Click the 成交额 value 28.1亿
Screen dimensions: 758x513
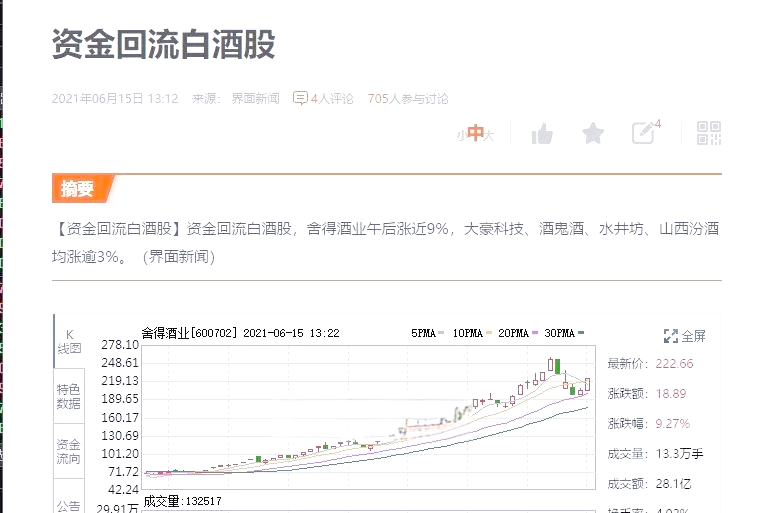[673, 484]
